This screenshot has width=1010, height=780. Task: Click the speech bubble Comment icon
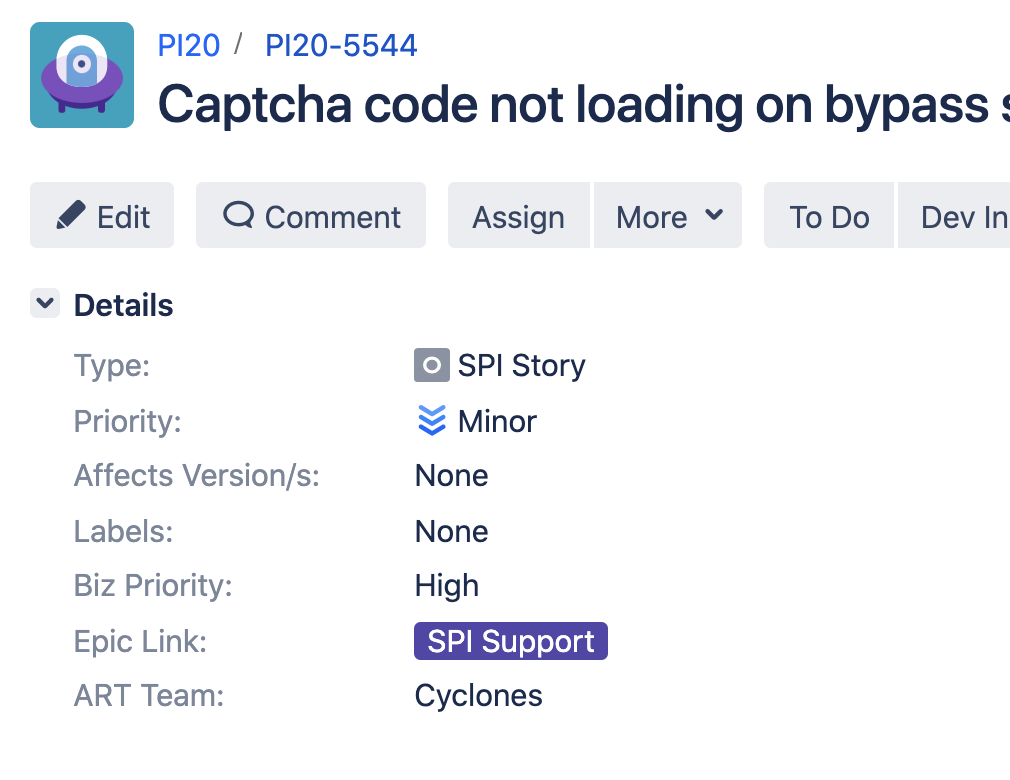[x=239, y=214]
